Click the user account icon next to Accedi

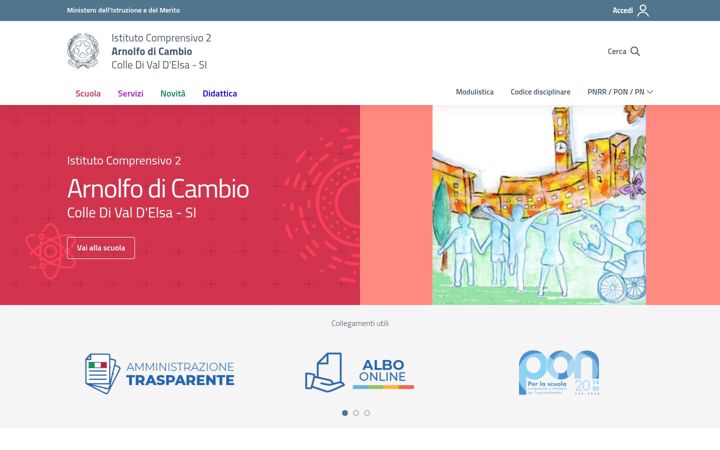(x=643, y=10)
